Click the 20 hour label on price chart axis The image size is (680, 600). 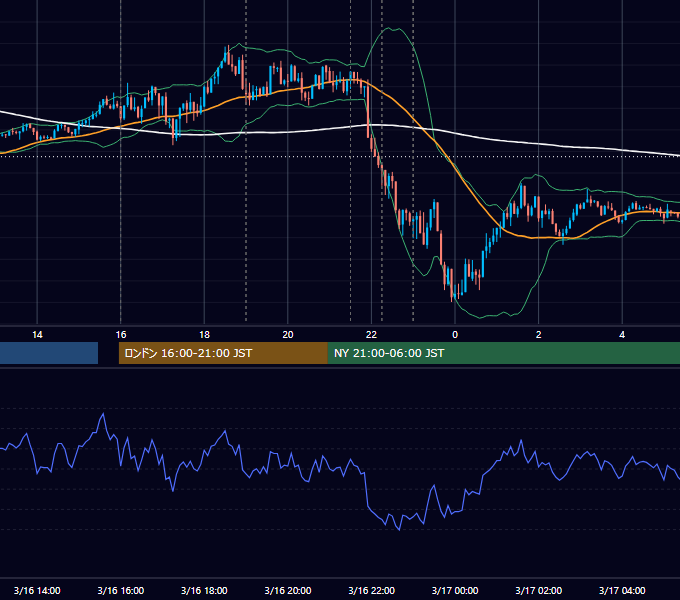pos(288,335)
